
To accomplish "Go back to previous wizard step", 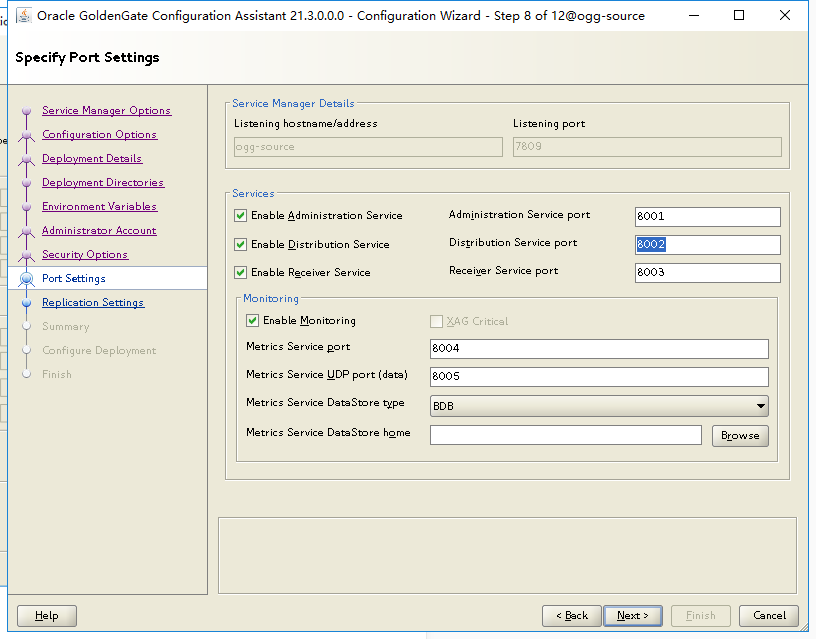I will point(571,616).
